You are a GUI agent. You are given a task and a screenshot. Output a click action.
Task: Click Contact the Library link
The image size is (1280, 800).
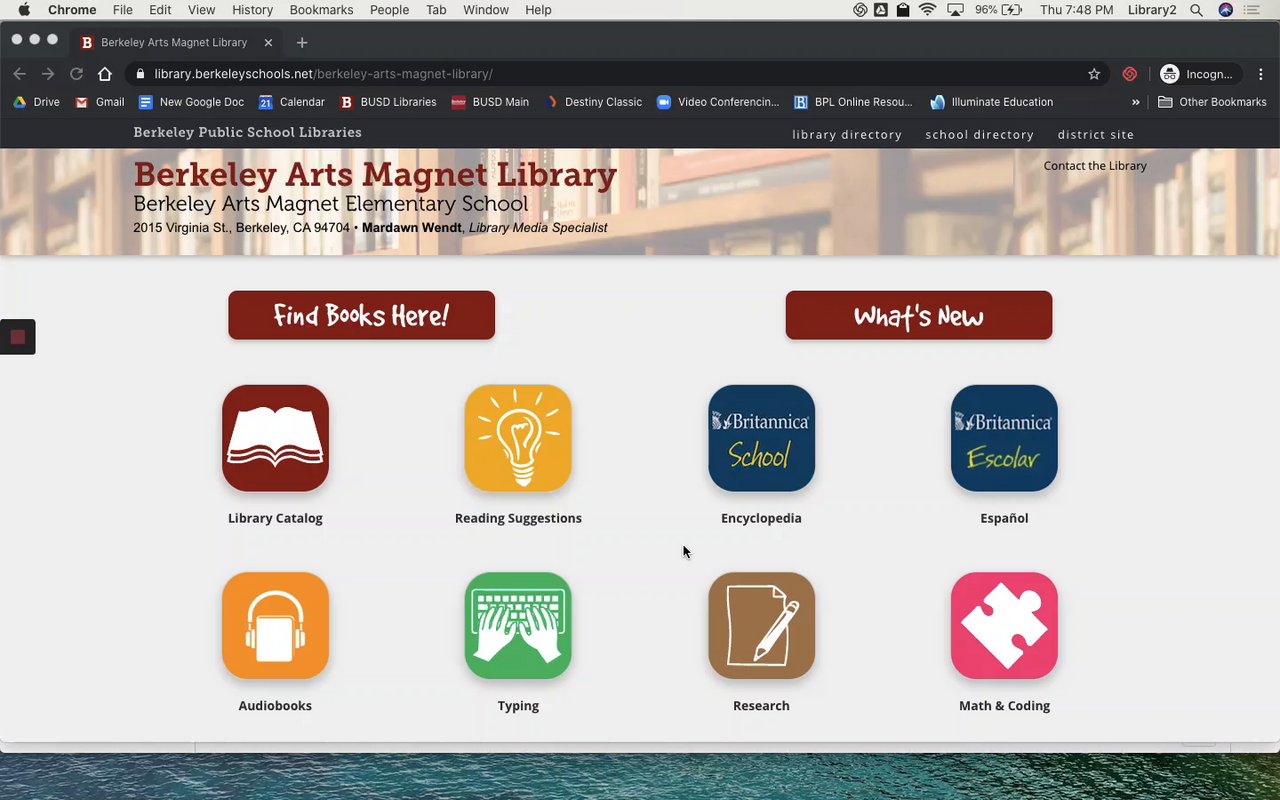point(1095,166)
